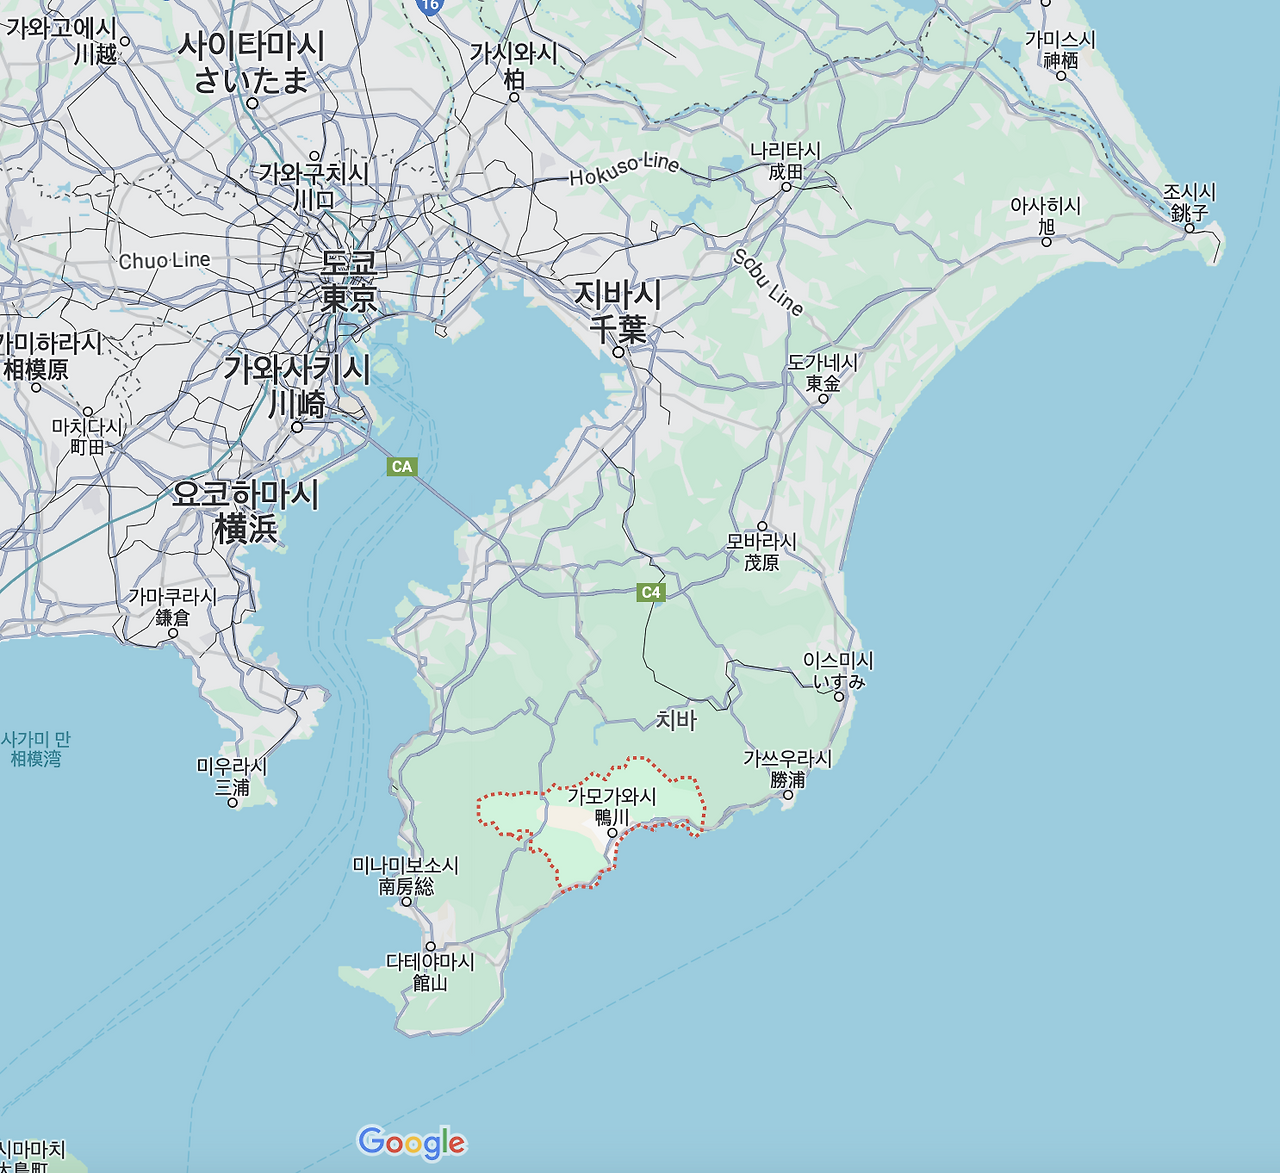
Task: Select the Choshi city marker dot
Action: [x=1189, y=229]
